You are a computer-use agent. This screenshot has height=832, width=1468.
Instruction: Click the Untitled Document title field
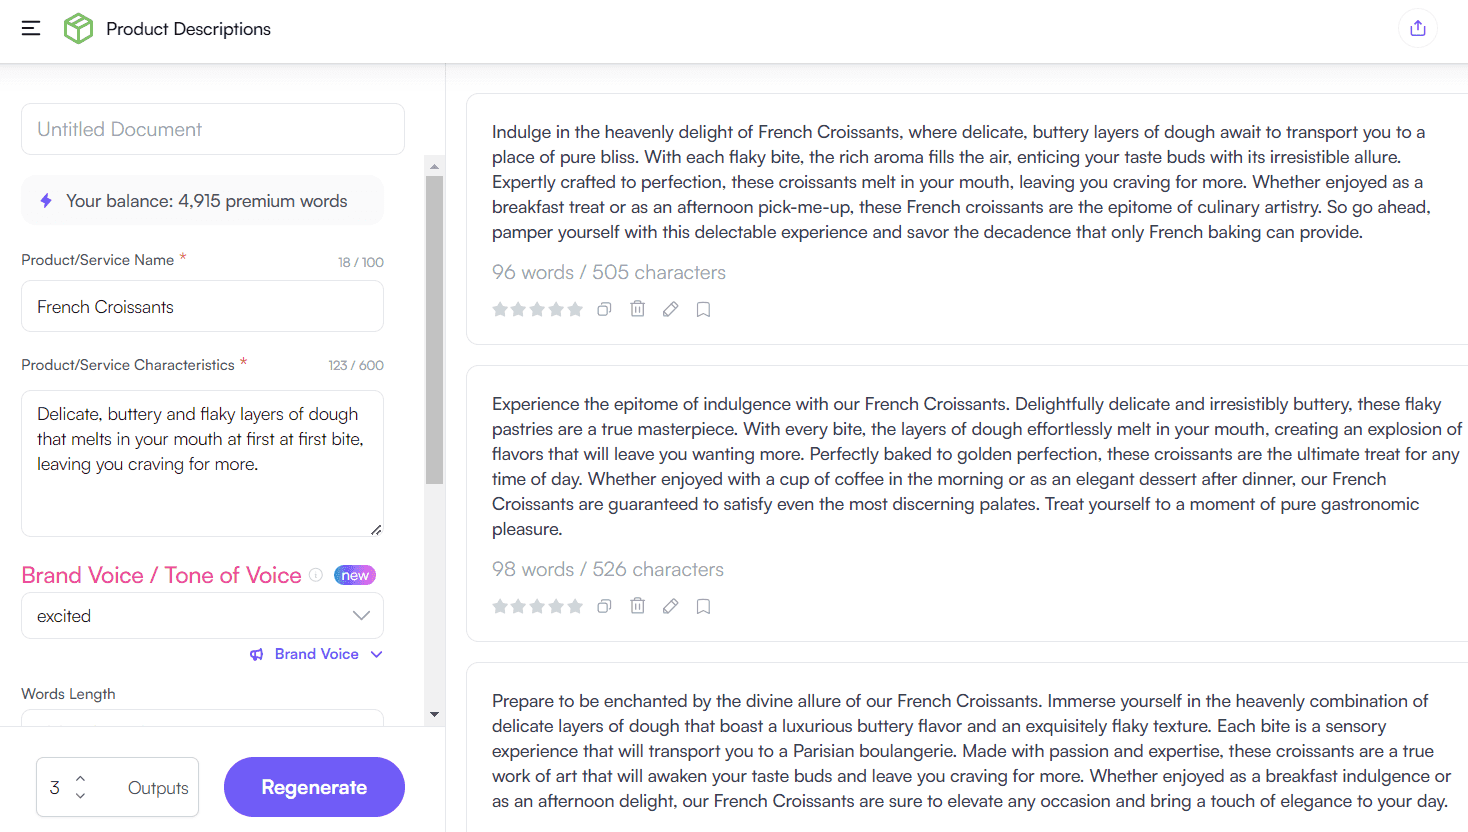pos(212,128)
